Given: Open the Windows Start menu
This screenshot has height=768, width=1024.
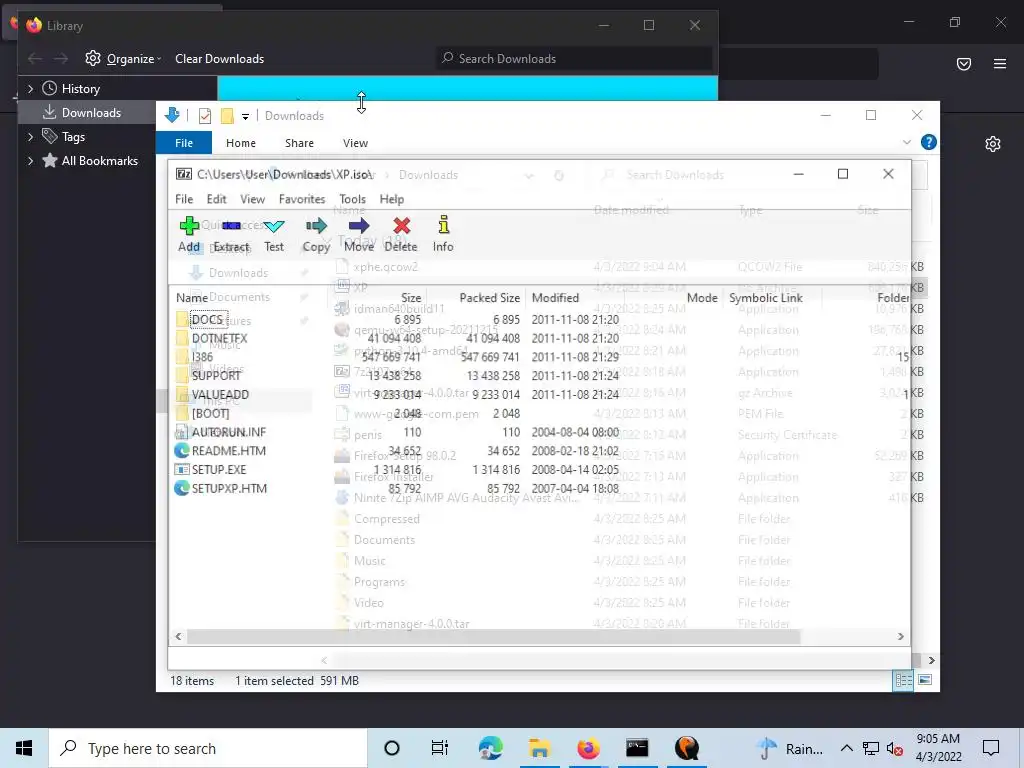Looking at the screenshot, I should click(x=24, y=748).
